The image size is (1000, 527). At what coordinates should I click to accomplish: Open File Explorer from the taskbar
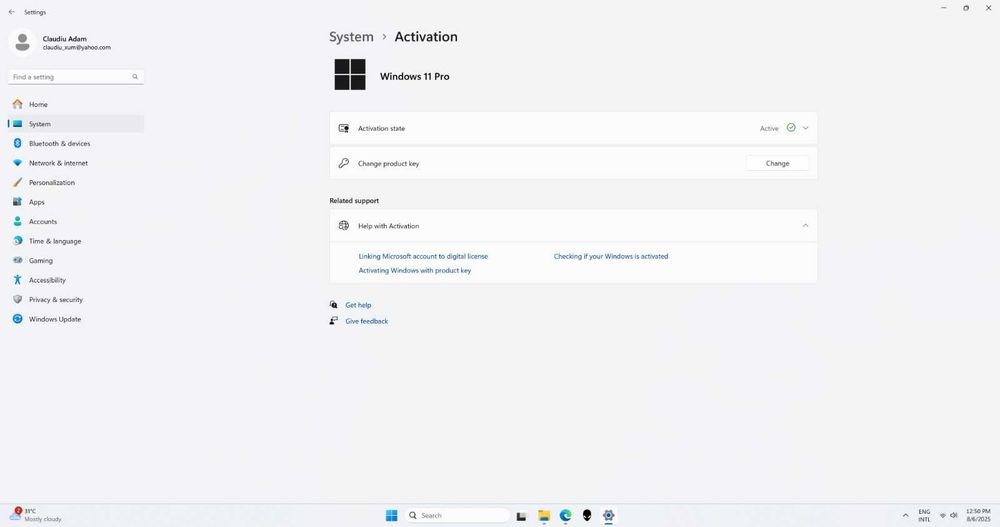(544, 516)
